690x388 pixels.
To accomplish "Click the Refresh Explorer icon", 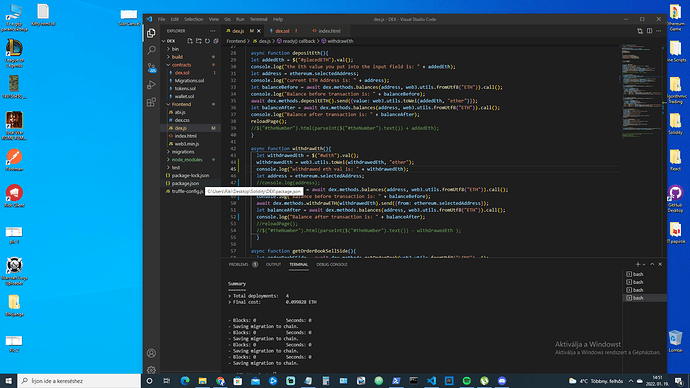I will click(207, 41).
